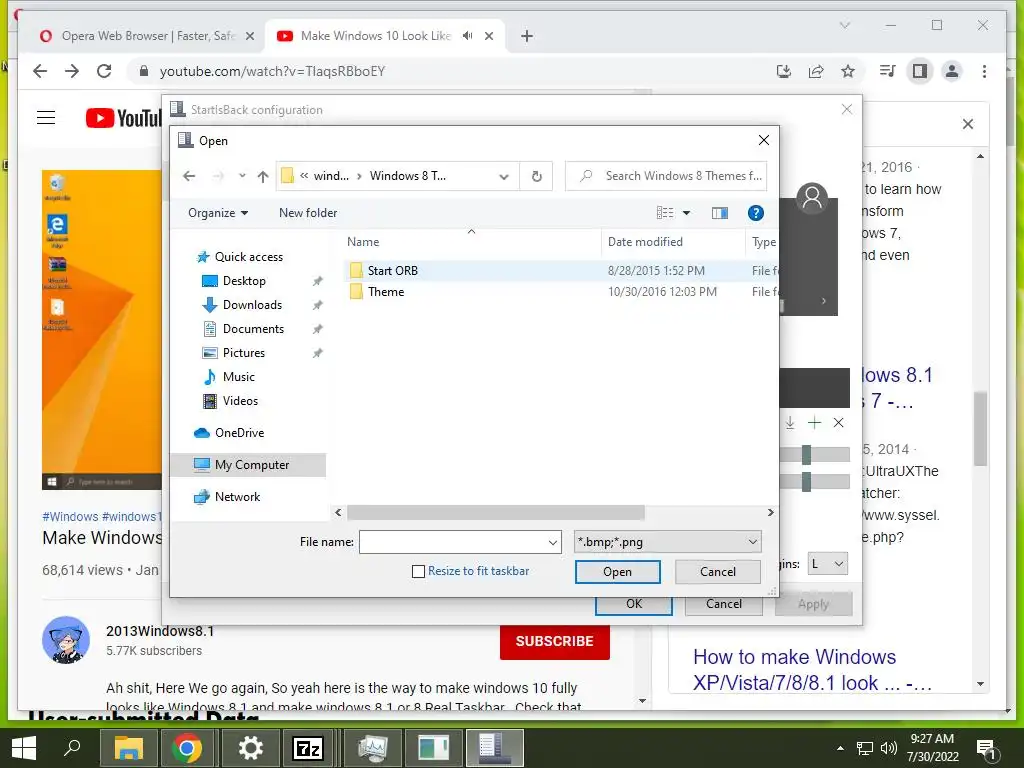Switch to the Opera Web Browser tab
The image size is (1024, 768).
click(x=148, y=36)
